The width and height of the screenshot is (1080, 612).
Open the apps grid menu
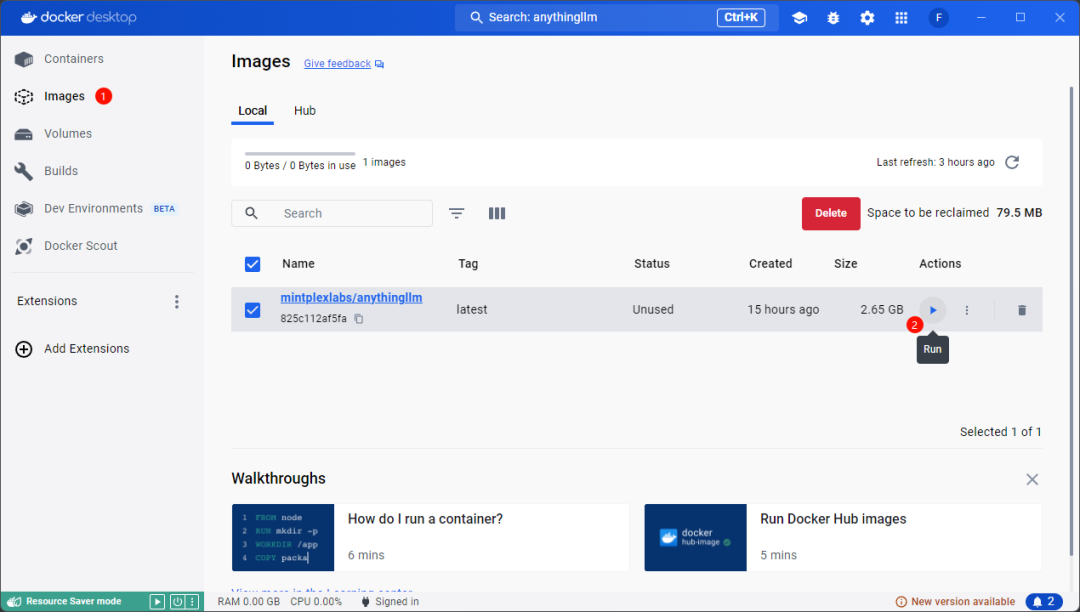coord(901,18)
